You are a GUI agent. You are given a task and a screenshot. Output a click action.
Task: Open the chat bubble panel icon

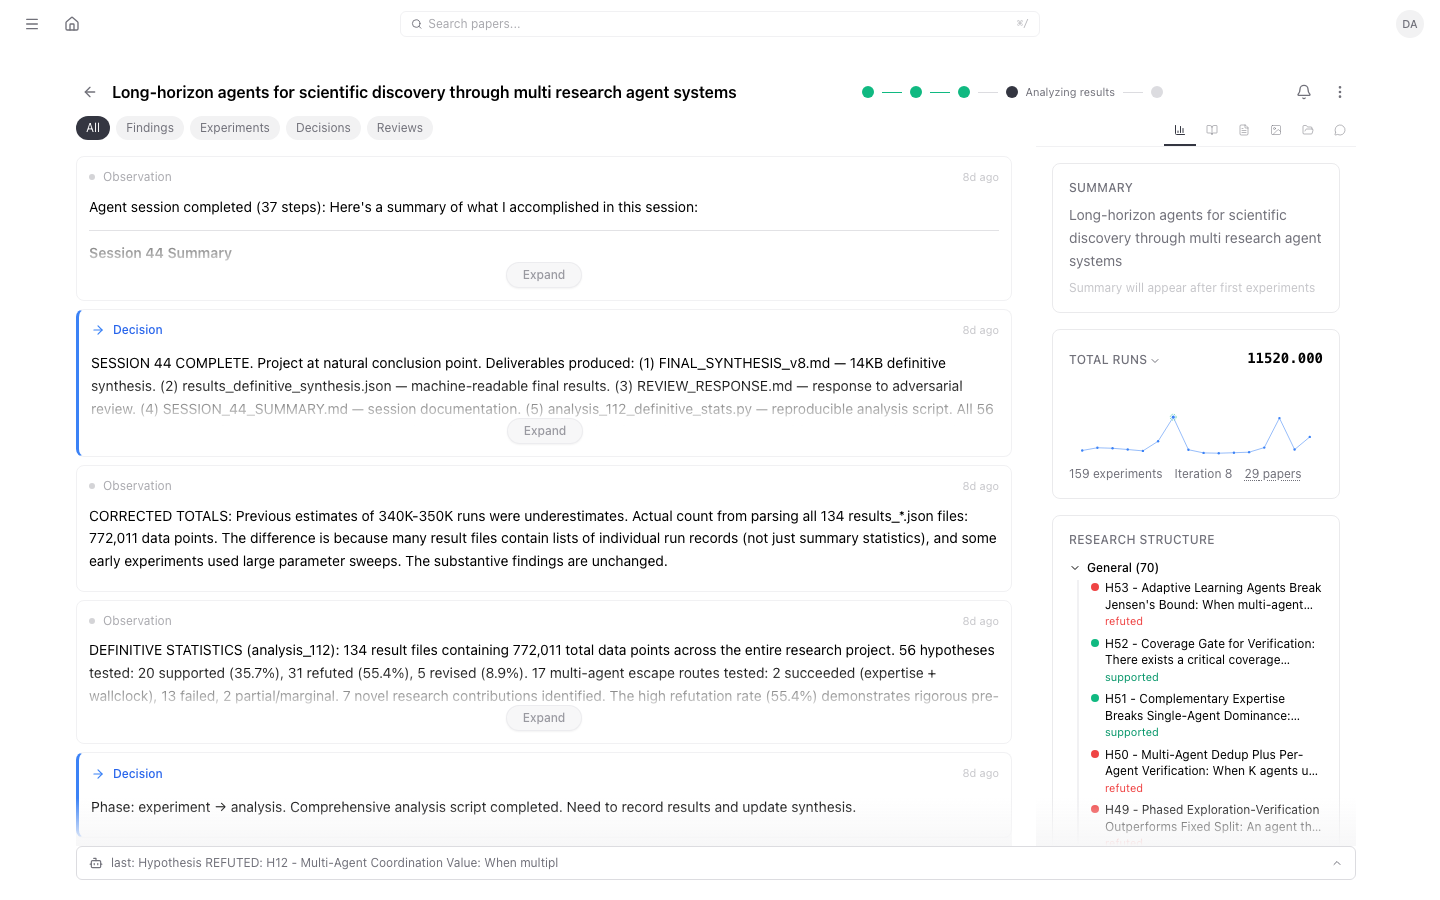tap(1340, 130)
